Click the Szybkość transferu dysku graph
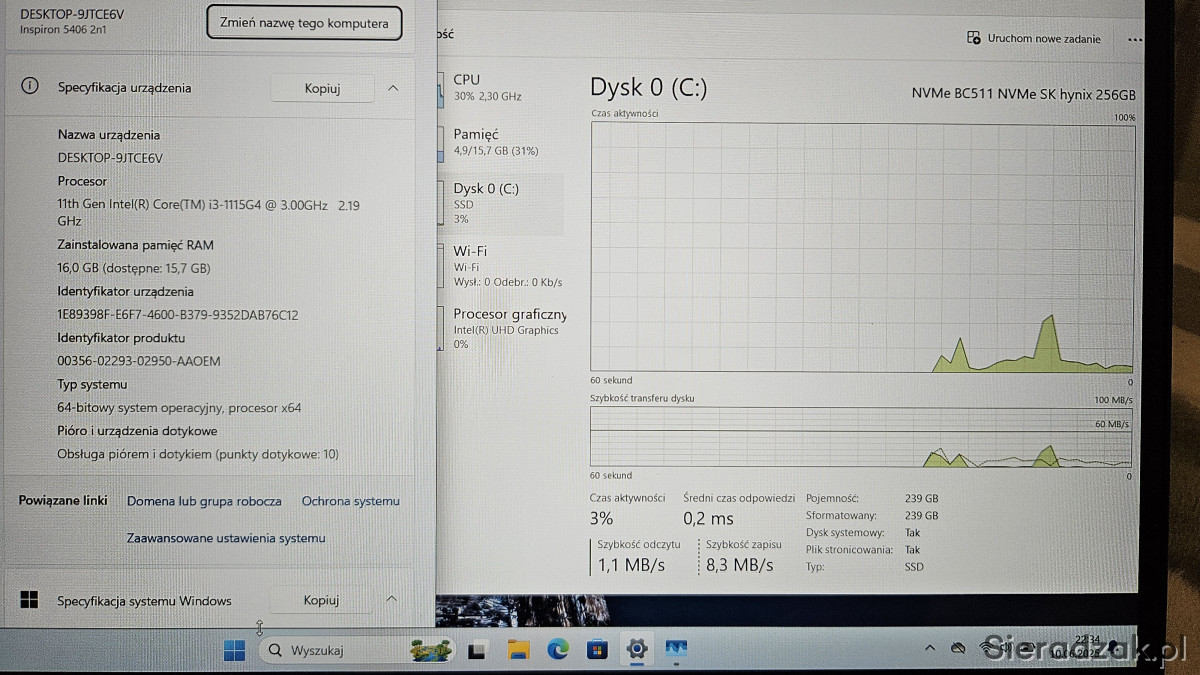The image size is (1200, 675). pyautogui.click(x=862, y=436)
